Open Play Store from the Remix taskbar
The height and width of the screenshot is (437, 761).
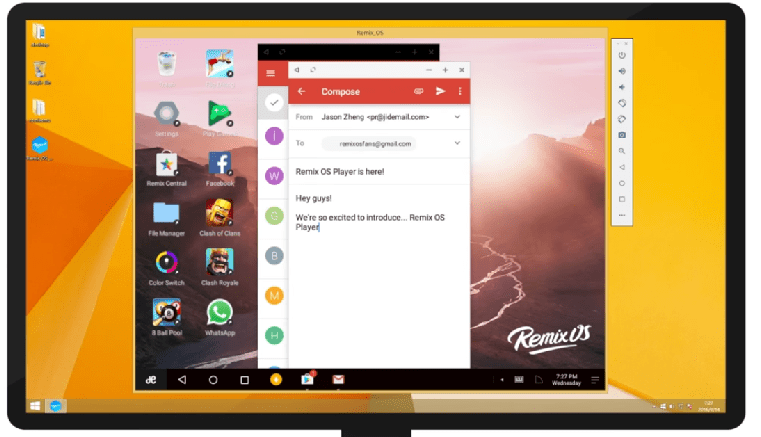[x=307, y=379]
